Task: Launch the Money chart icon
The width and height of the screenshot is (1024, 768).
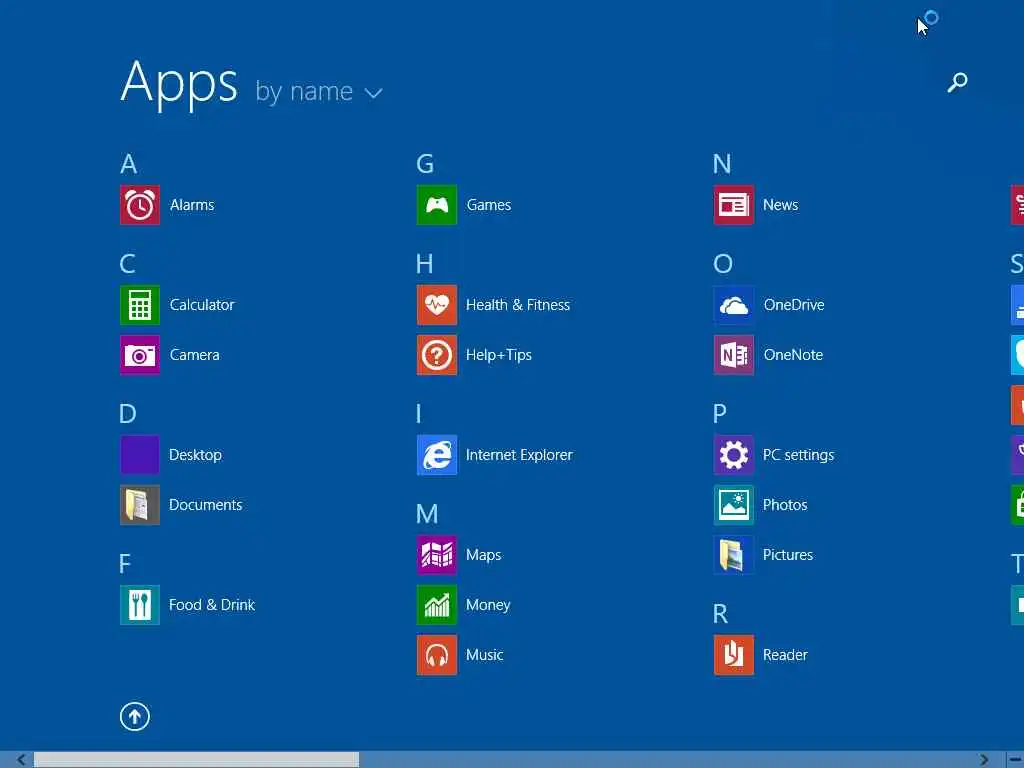Action: click(x=437, y=605)
